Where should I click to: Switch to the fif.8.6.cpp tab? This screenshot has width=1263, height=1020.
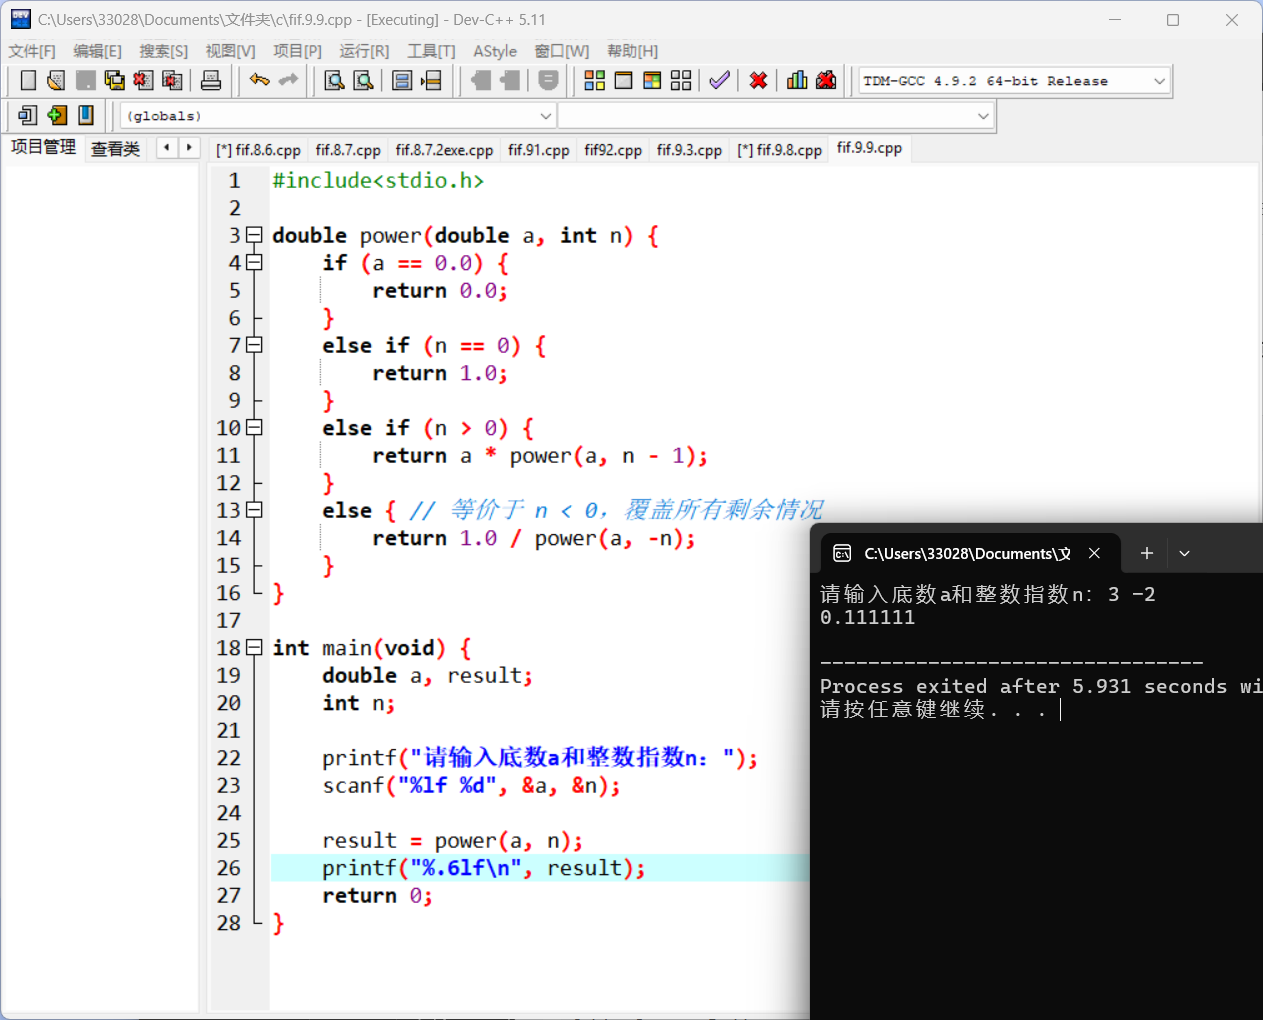pos(258,150)
